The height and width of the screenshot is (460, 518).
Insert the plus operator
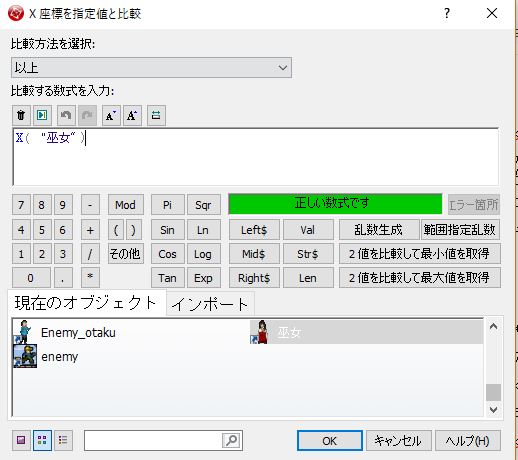point(90,230)
